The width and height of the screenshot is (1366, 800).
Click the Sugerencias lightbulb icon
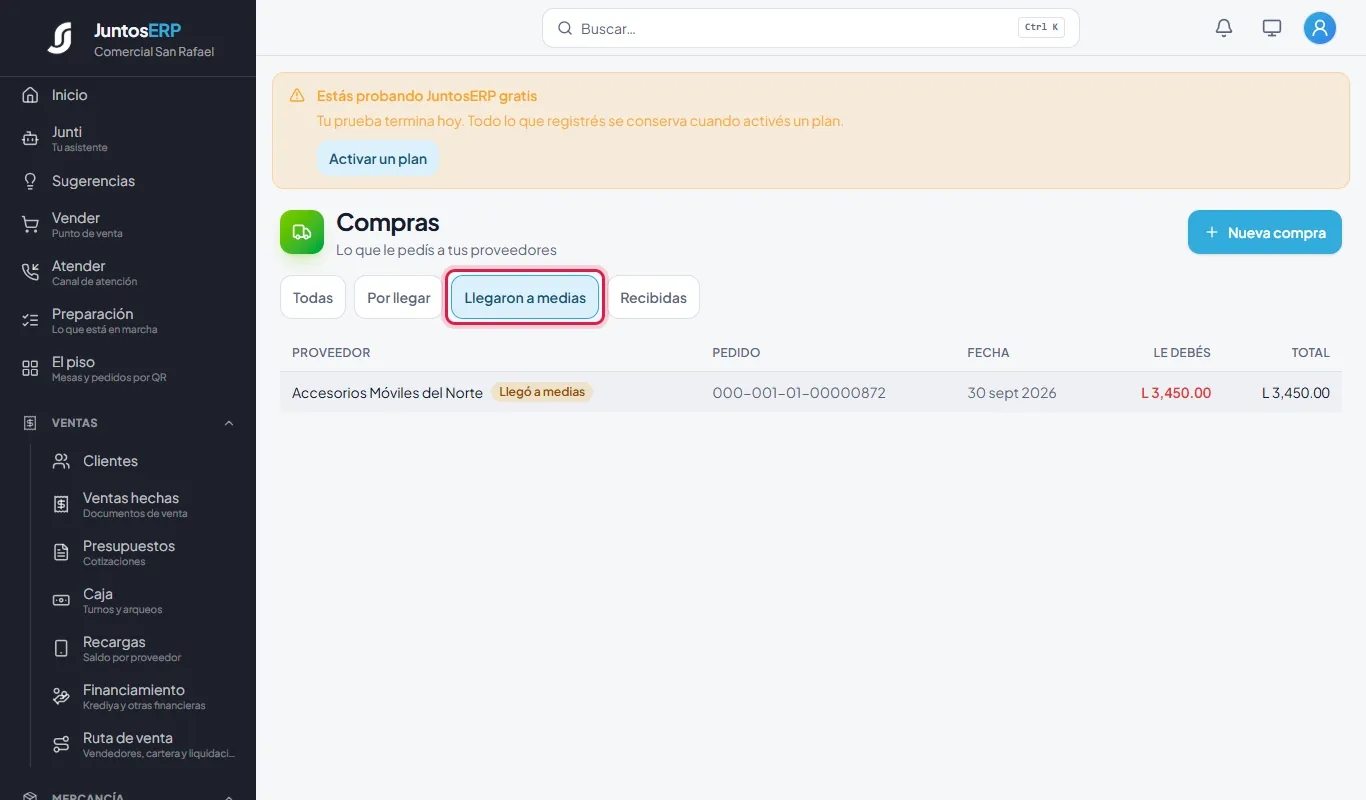(x=30, y=181)
